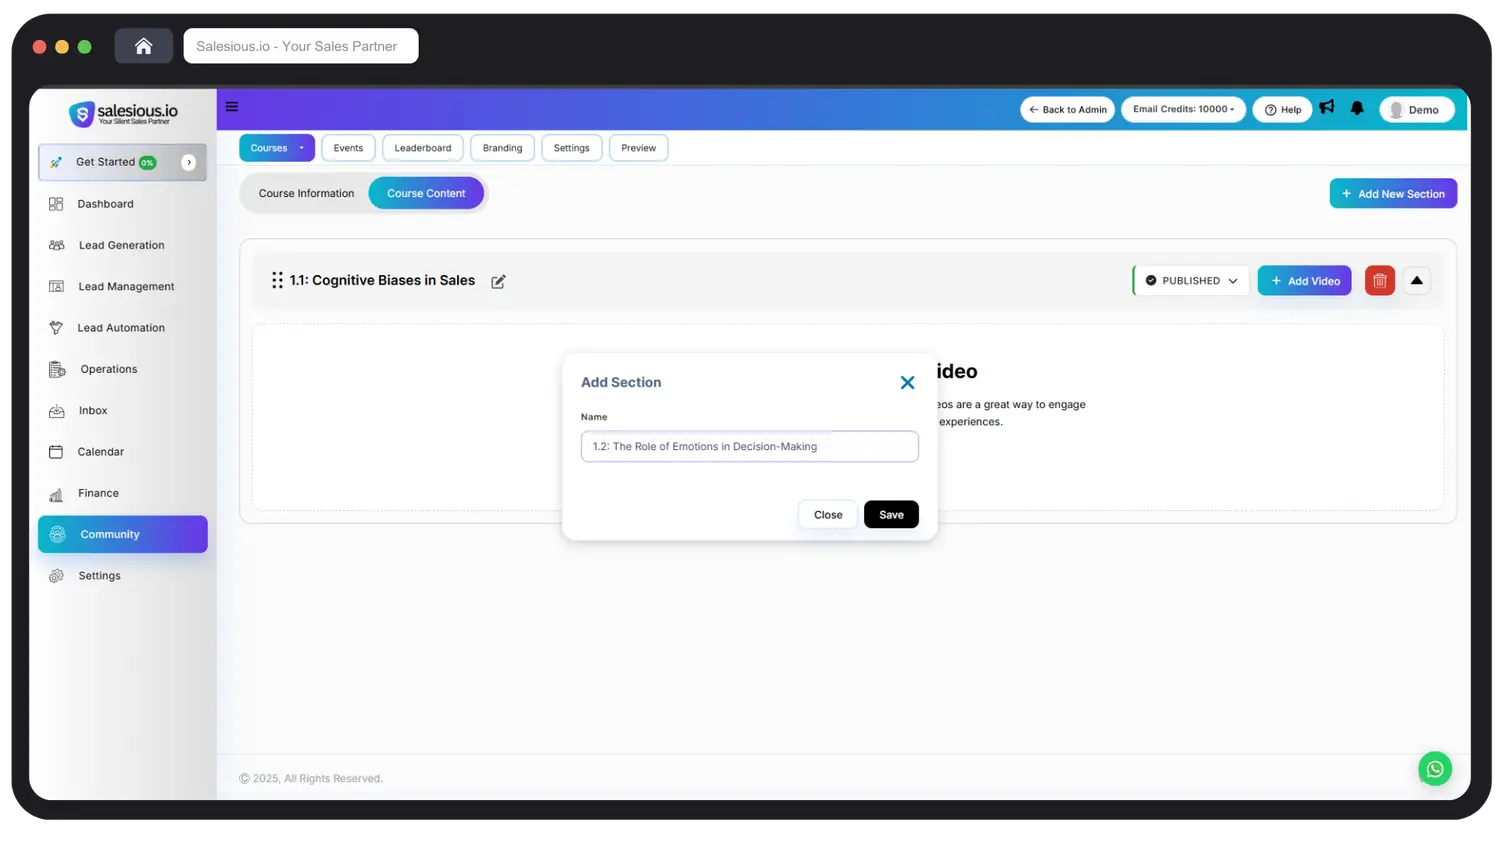Click the hamburger menu icon
Screen dimensions: 1500x844
(x=232, y=107)
